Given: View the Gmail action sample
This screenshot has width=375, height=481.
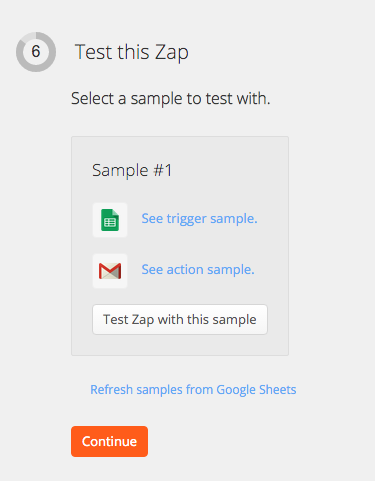Looking at the screenshot, I should coord(198,269).
